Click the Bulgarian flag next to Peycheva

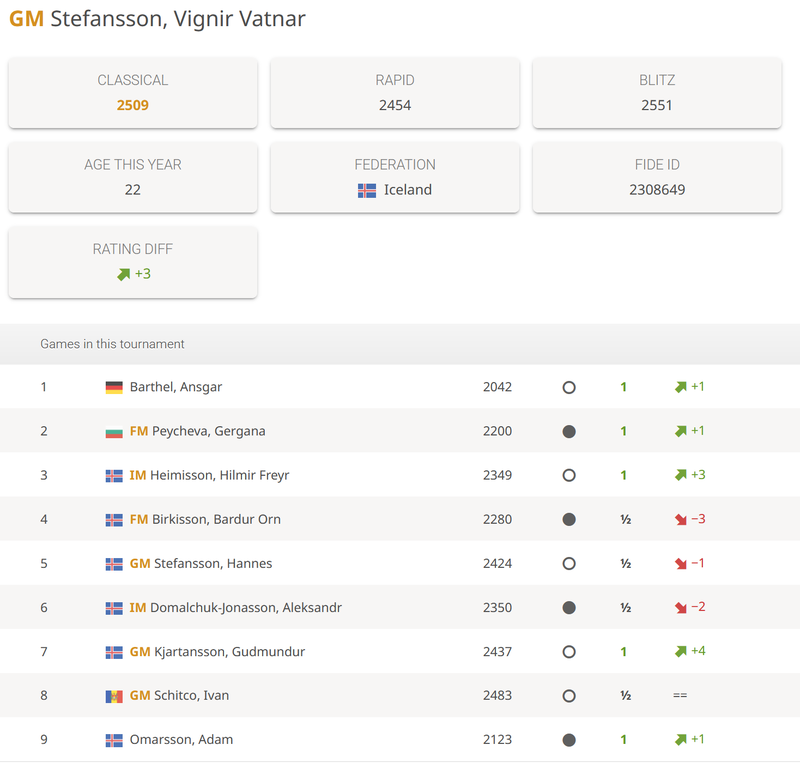(114, 431)
